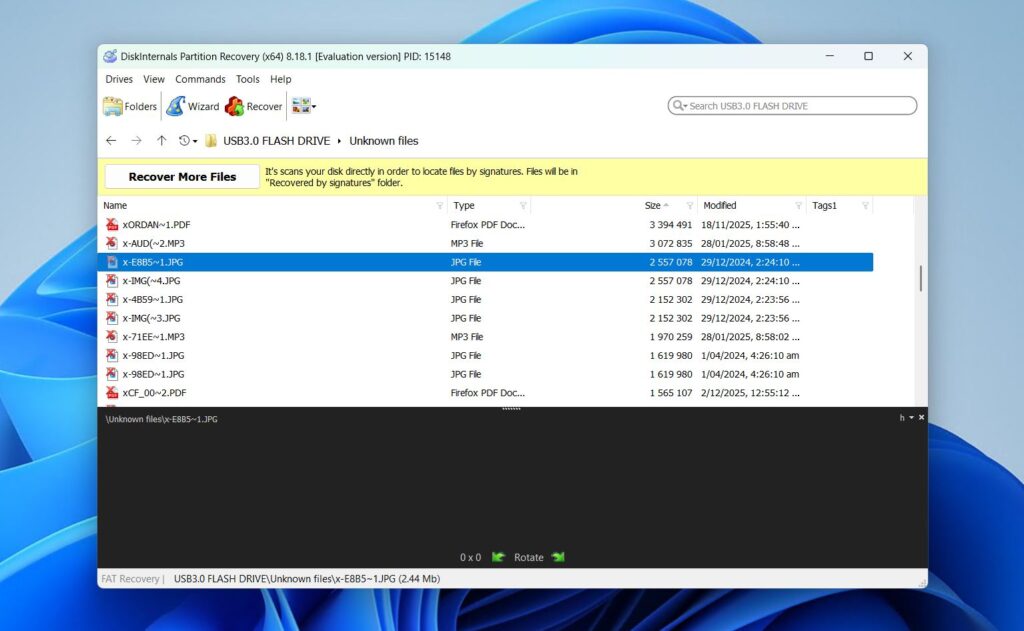Open the Commands menu
This screenshot has height=631, width=1024.
[x=200, y=79]
